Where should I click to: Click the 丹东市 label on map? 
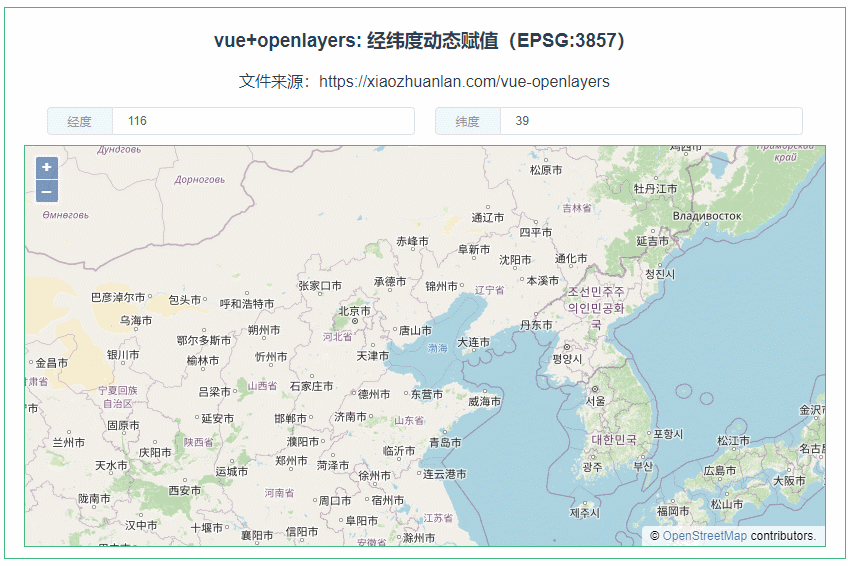[x=536, y=325]
